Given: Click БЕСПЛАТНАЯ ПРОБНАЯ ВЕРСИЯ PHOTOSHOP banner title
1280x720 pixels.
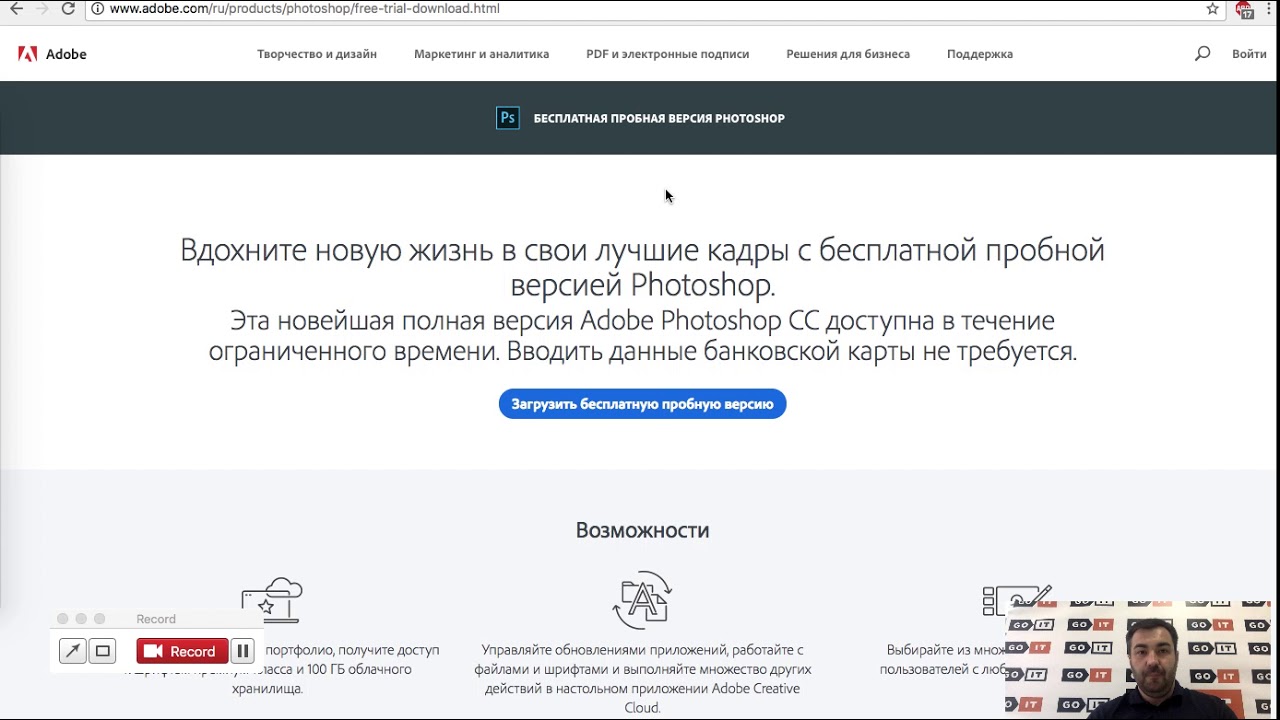Looking at the screenshot, I should click(x=659, y=118).
